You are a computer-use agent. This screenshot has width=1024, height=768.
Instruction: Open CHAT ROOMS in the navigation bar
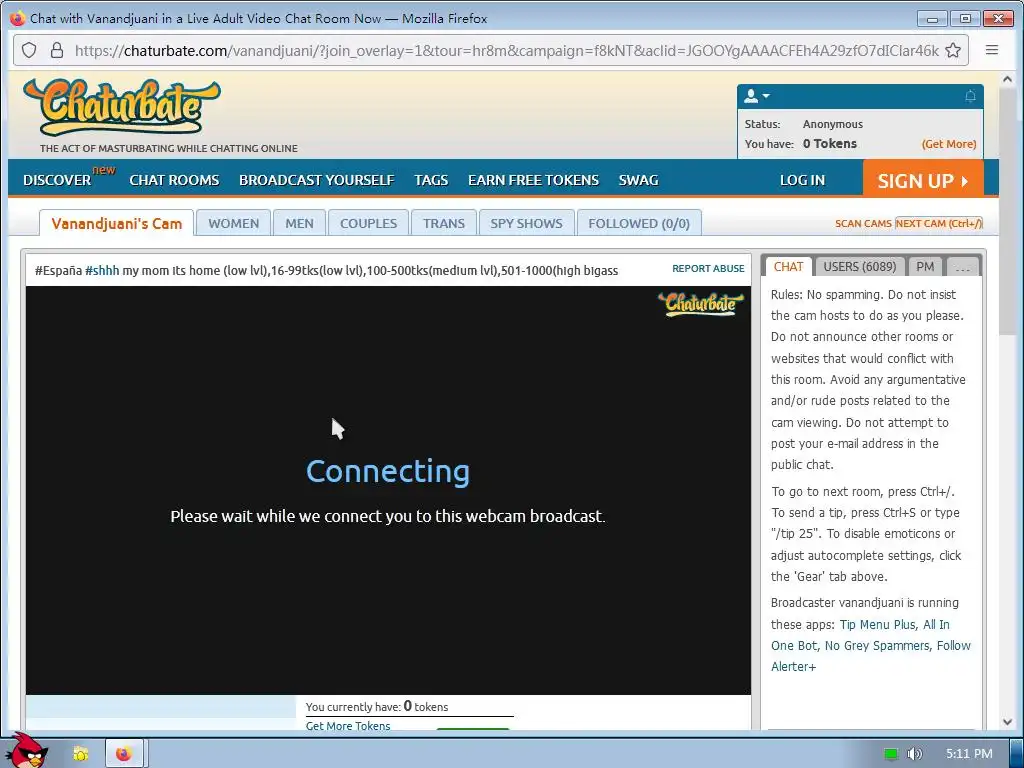[174, 180]
